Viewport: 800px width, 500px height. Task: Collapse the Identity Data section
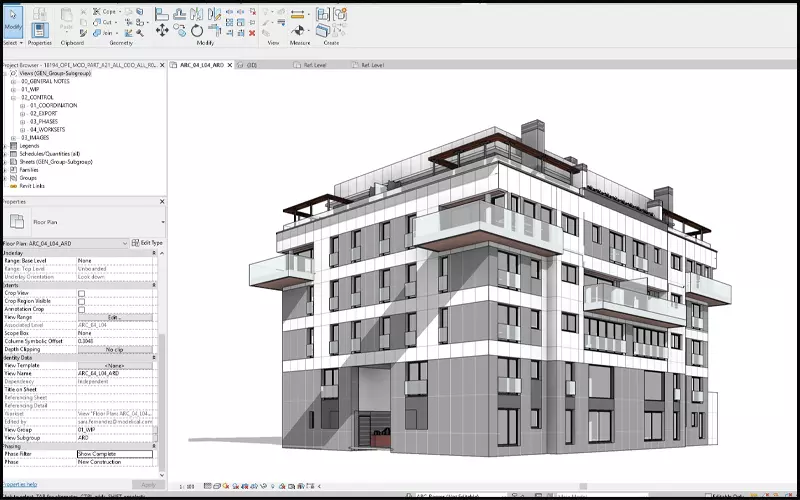click(x=154, y=357)
